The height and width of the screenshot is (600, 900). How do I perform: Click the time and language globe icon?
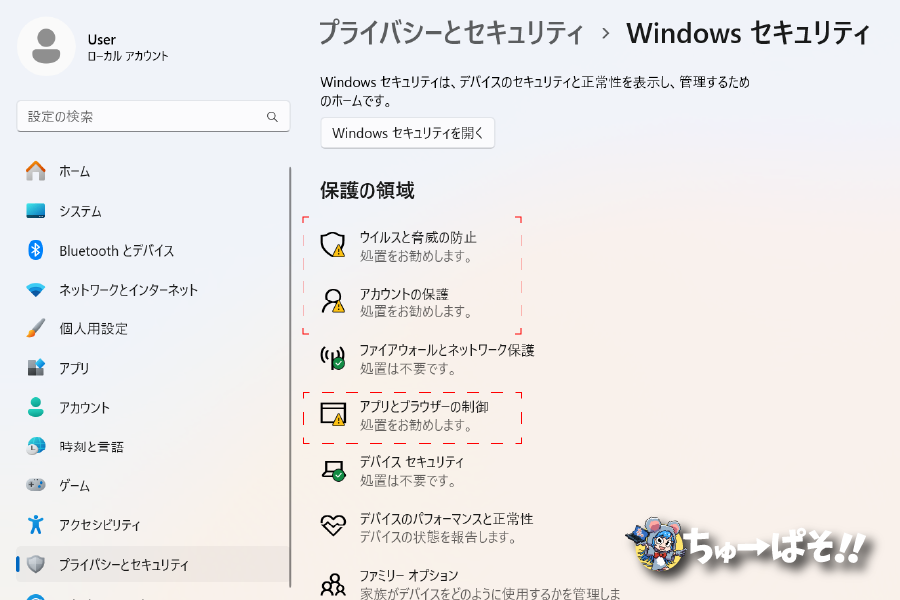pos(36,446)
